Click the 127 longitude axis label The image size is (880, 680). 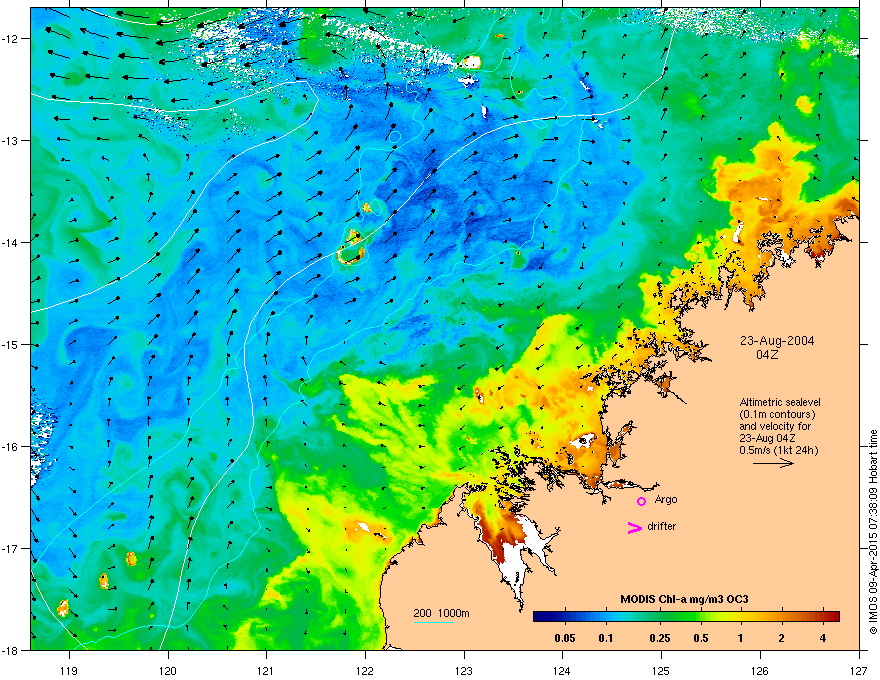tap(859, 671)
